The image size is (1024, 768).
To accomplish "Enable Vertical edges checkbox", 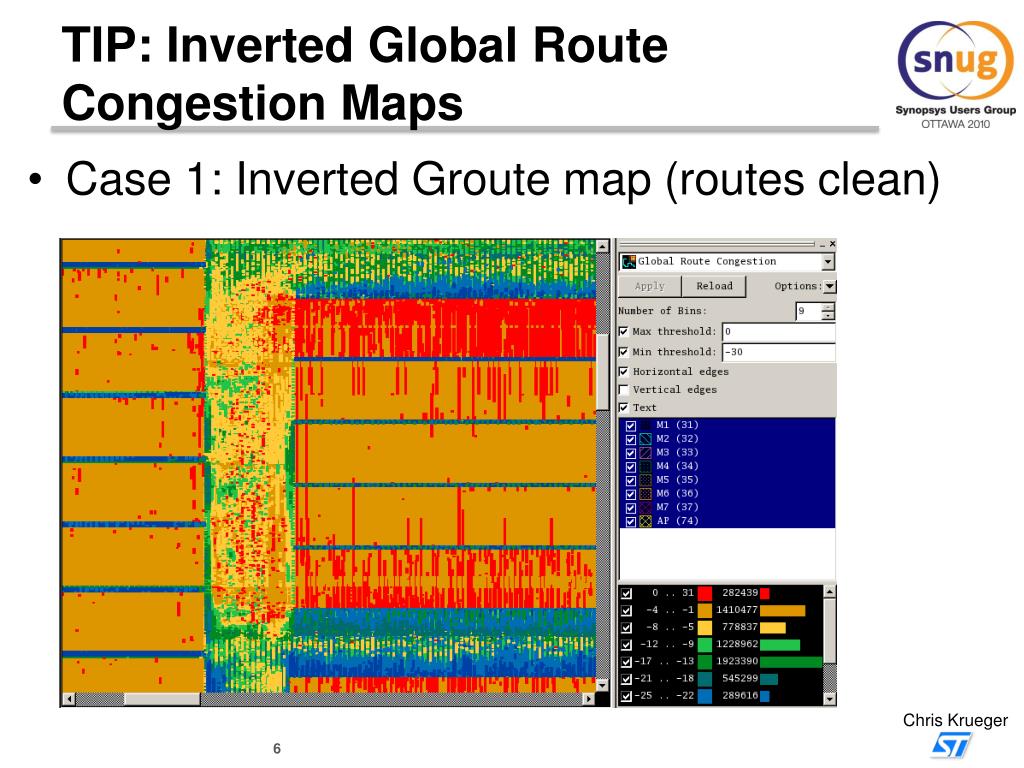I will pos(624,389).
